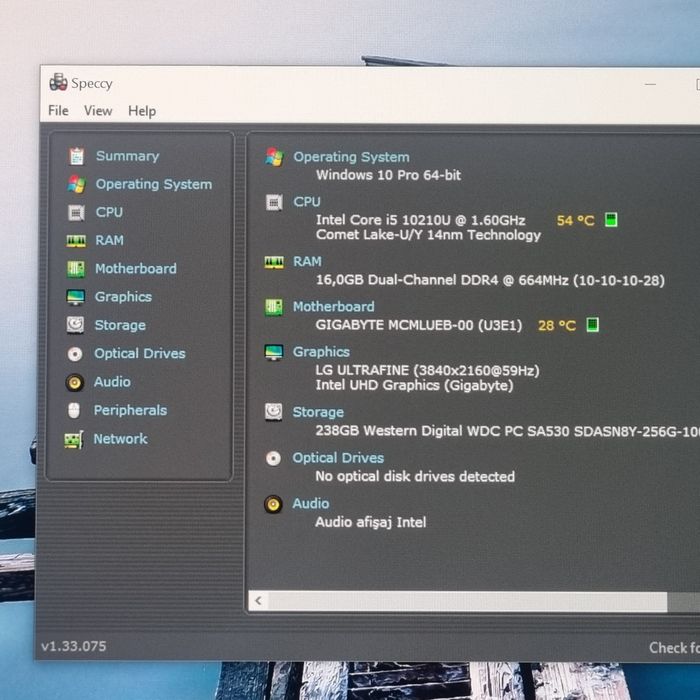700x700 pixels.
Task: Select Peripherals in the sidebar
Action: tap(130, 410)
